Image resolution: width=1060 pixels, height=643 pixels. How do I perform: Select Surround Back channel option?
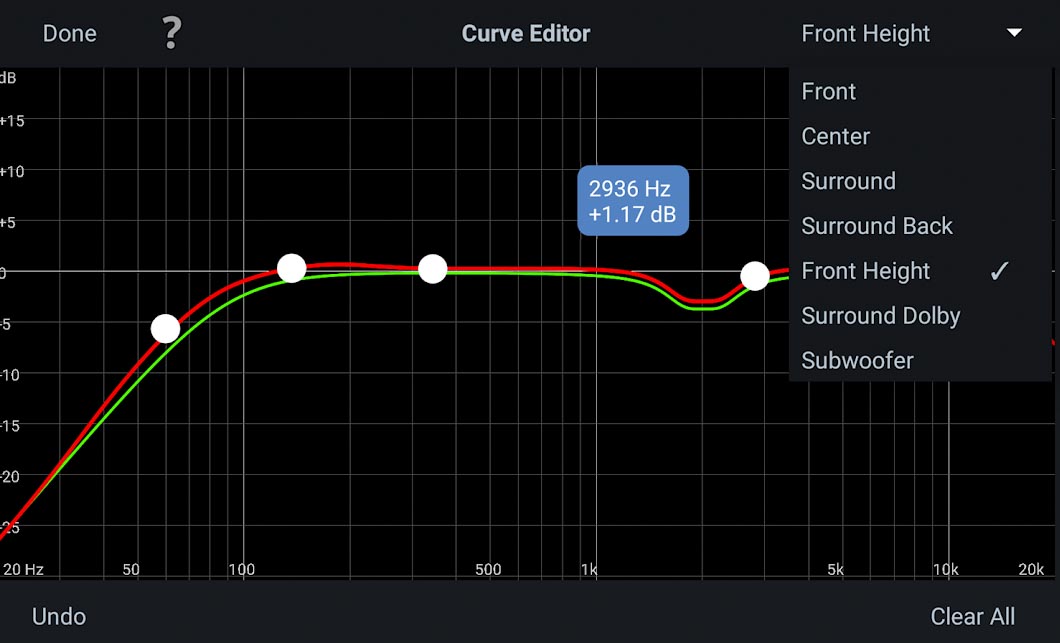(x=877, y=226)
